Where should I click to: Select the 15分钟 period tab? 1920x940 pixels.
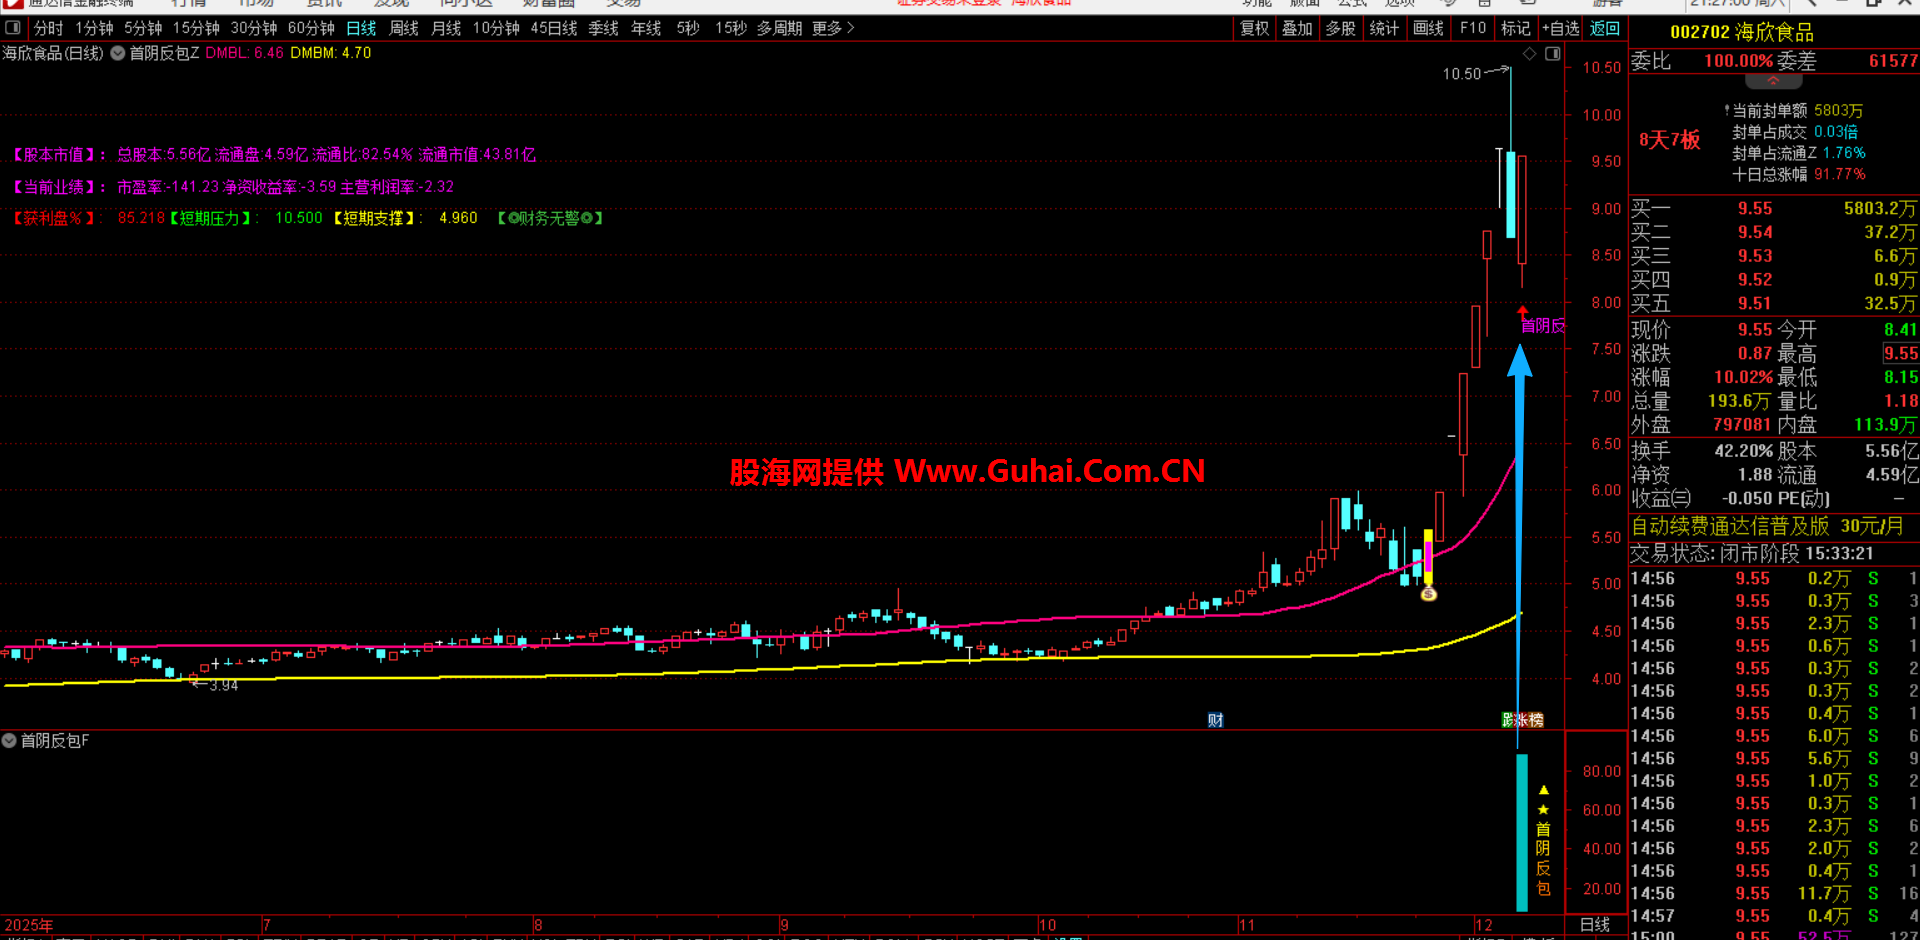point(196,28)
